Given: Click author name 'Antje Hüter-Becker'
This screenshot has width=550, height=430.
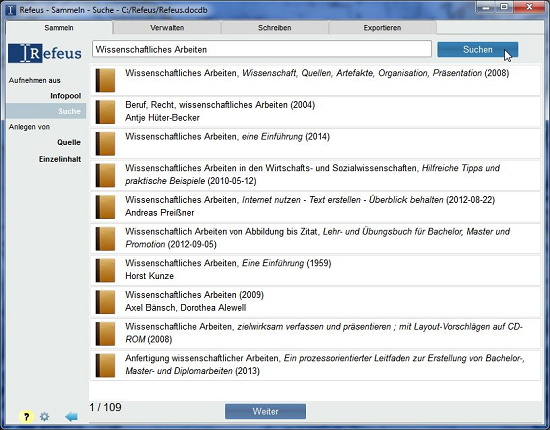Looking at the screenshot, I should [162, 118].
